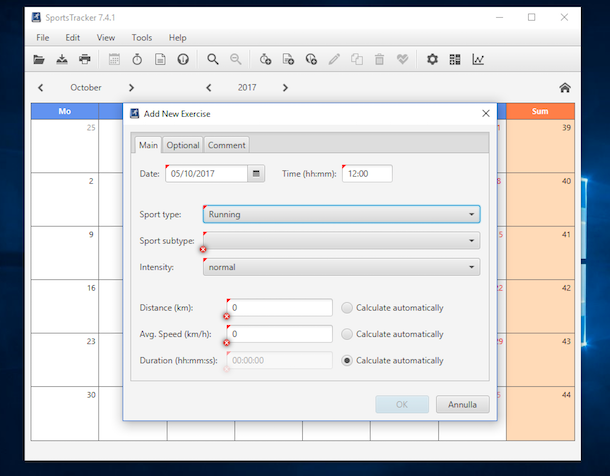Viewport: 610px width, 476px height.
Task: Open the Sport type dropdown showing Running
Action: [x=342, y=214]
